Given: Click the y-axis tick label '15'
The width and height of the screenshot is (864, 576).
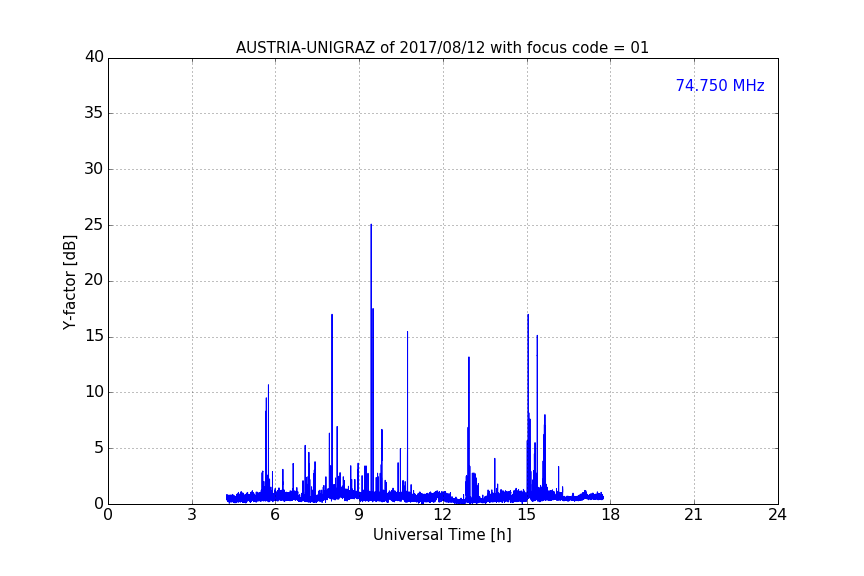Looking at the screenshot, I should tap(94, 336).
